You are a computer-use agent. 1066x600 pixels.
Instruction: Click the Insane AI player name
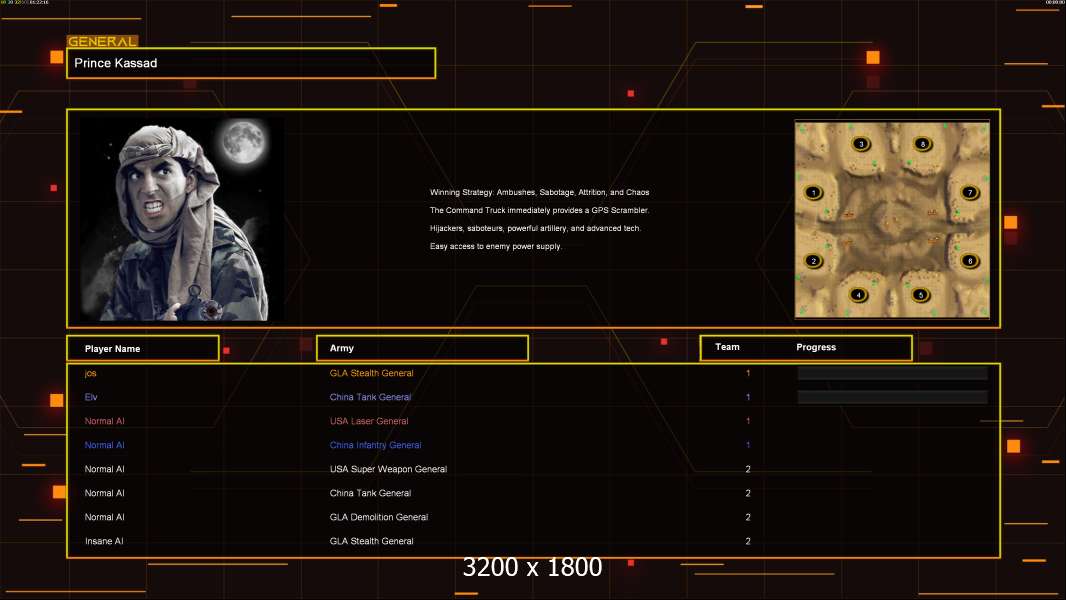(x=104, y=541)
